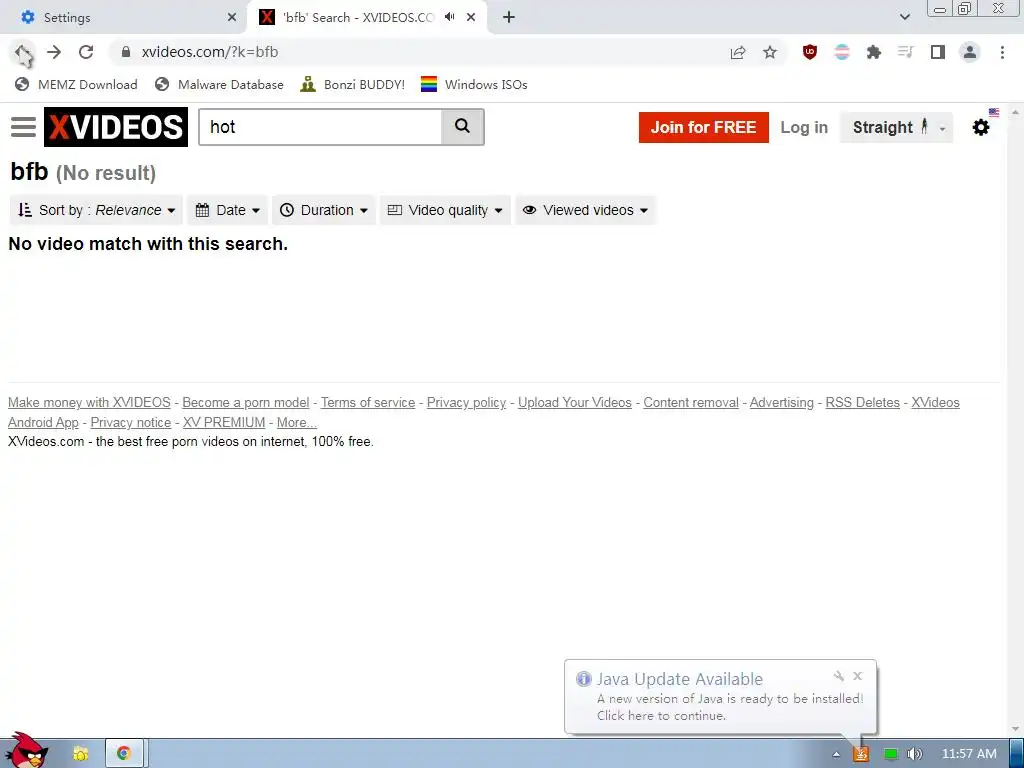Open the volume speaker tray icon
The image size is (1024, 768).
tap(914, 754)
